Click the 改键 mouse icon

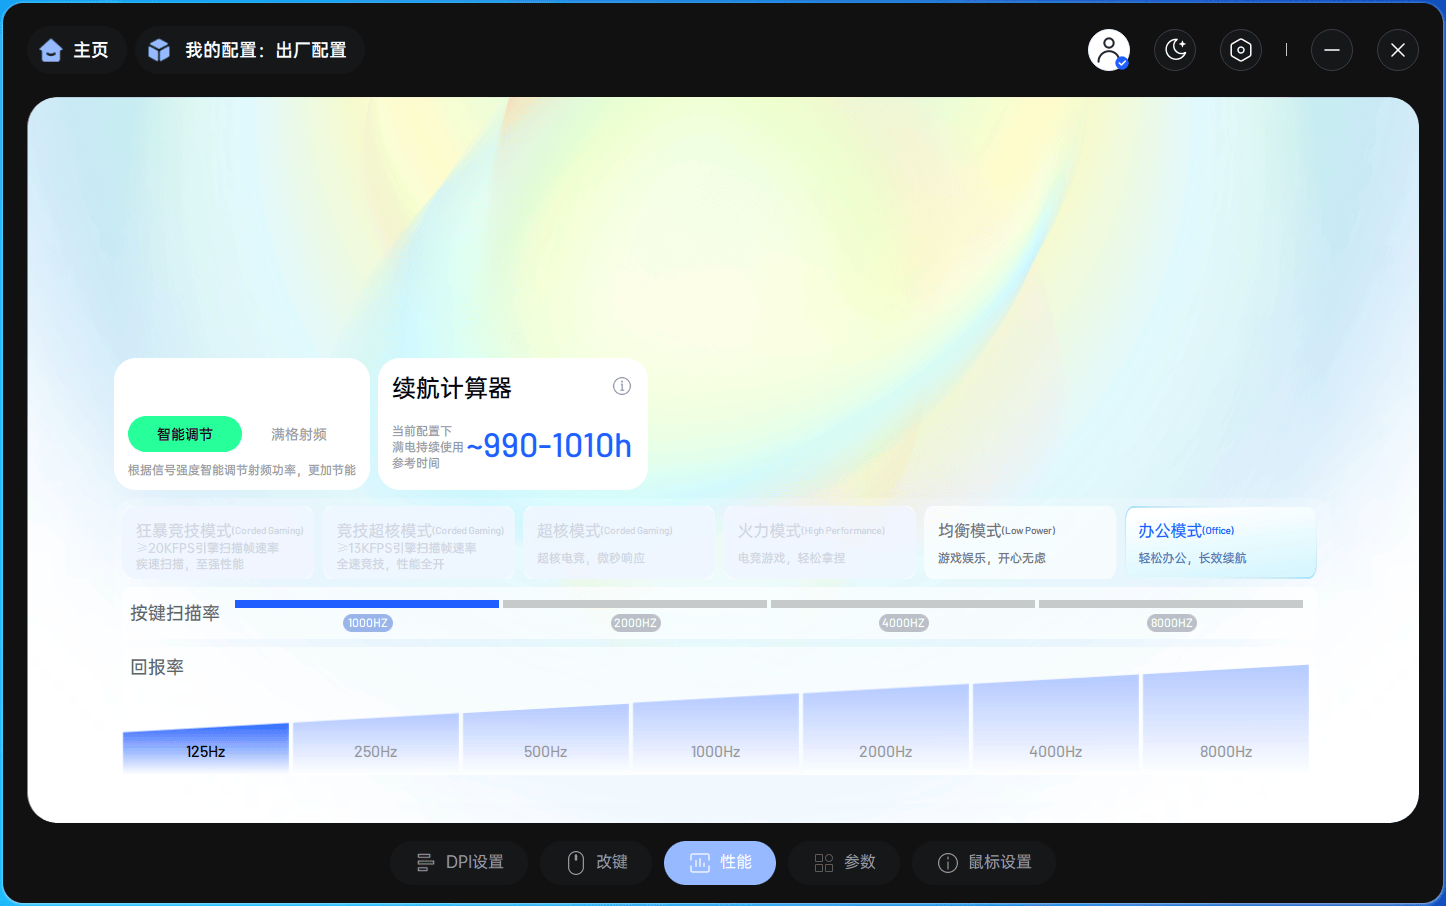click(x=576, y=862)
